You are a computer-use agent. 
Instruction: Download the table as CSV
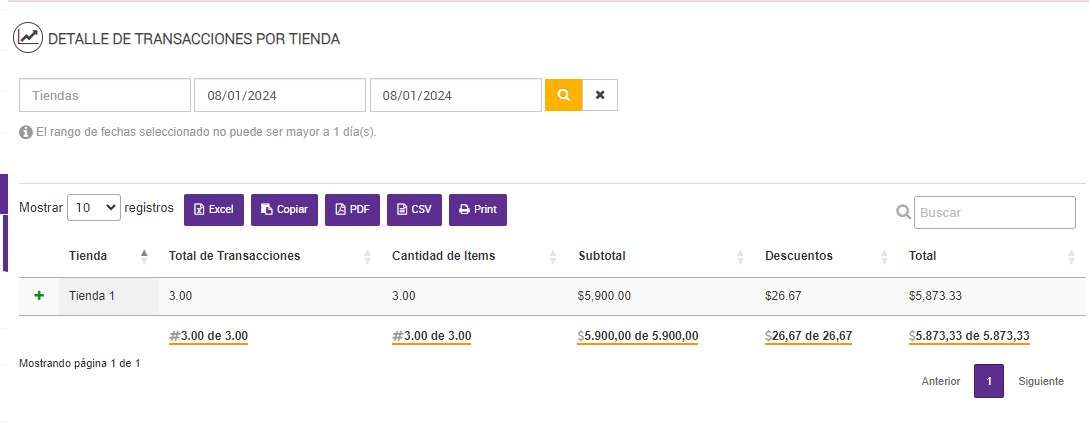pos(414,210)
